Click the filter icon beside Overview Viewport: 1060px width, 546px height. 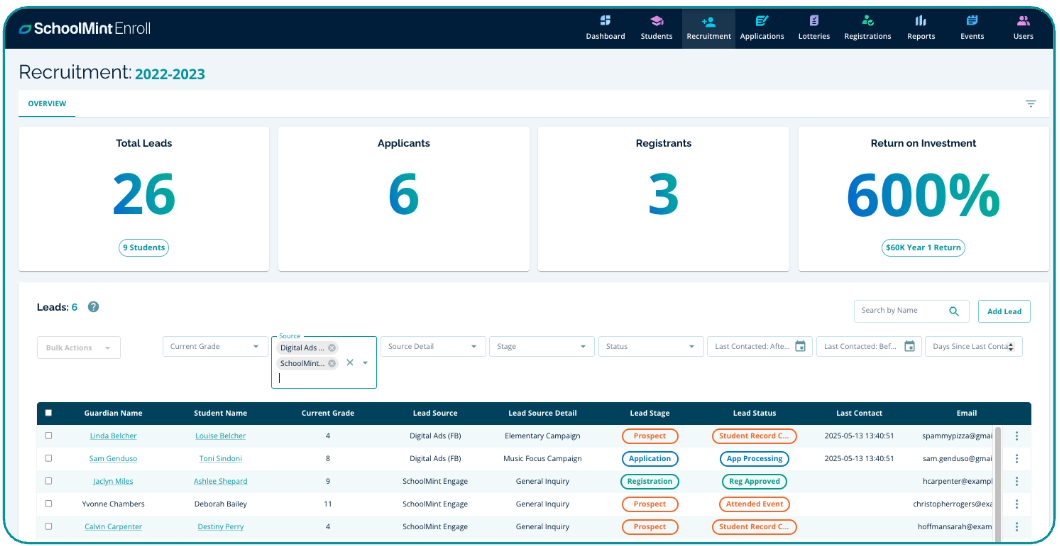[1030, 104]
